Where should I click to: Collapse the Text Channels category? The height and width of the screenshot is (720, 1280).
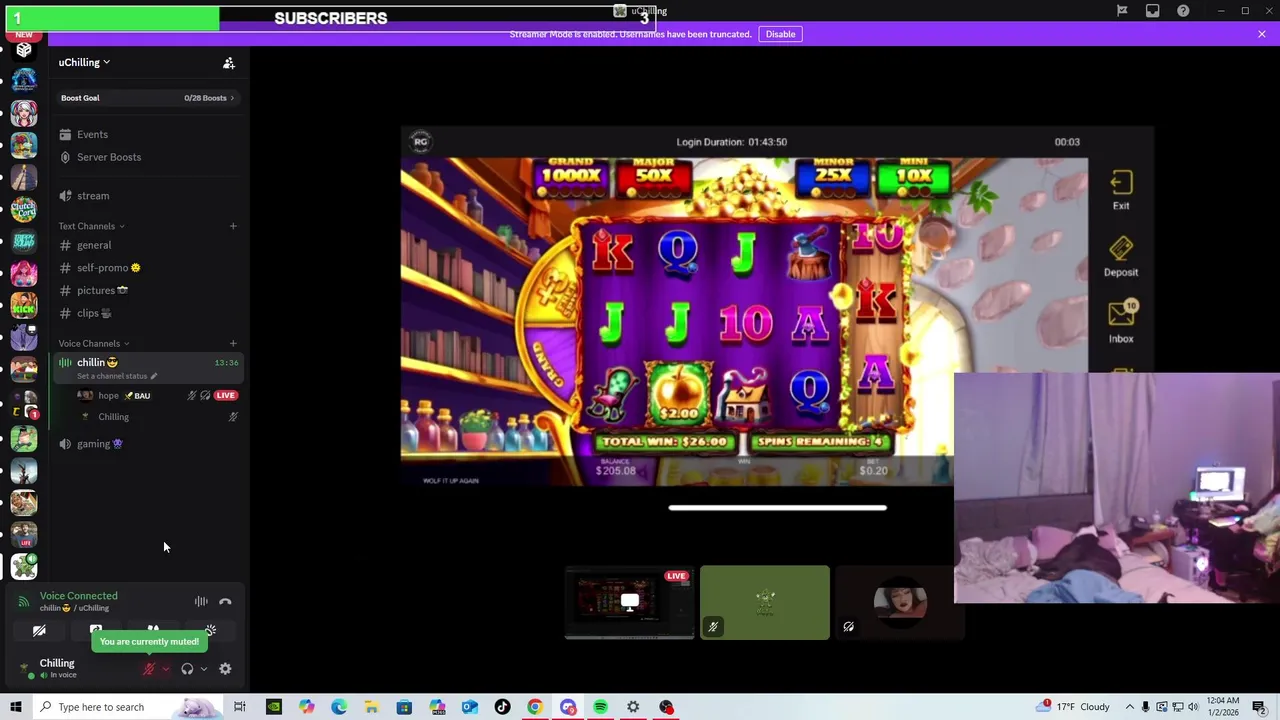[x=92, y=226]
